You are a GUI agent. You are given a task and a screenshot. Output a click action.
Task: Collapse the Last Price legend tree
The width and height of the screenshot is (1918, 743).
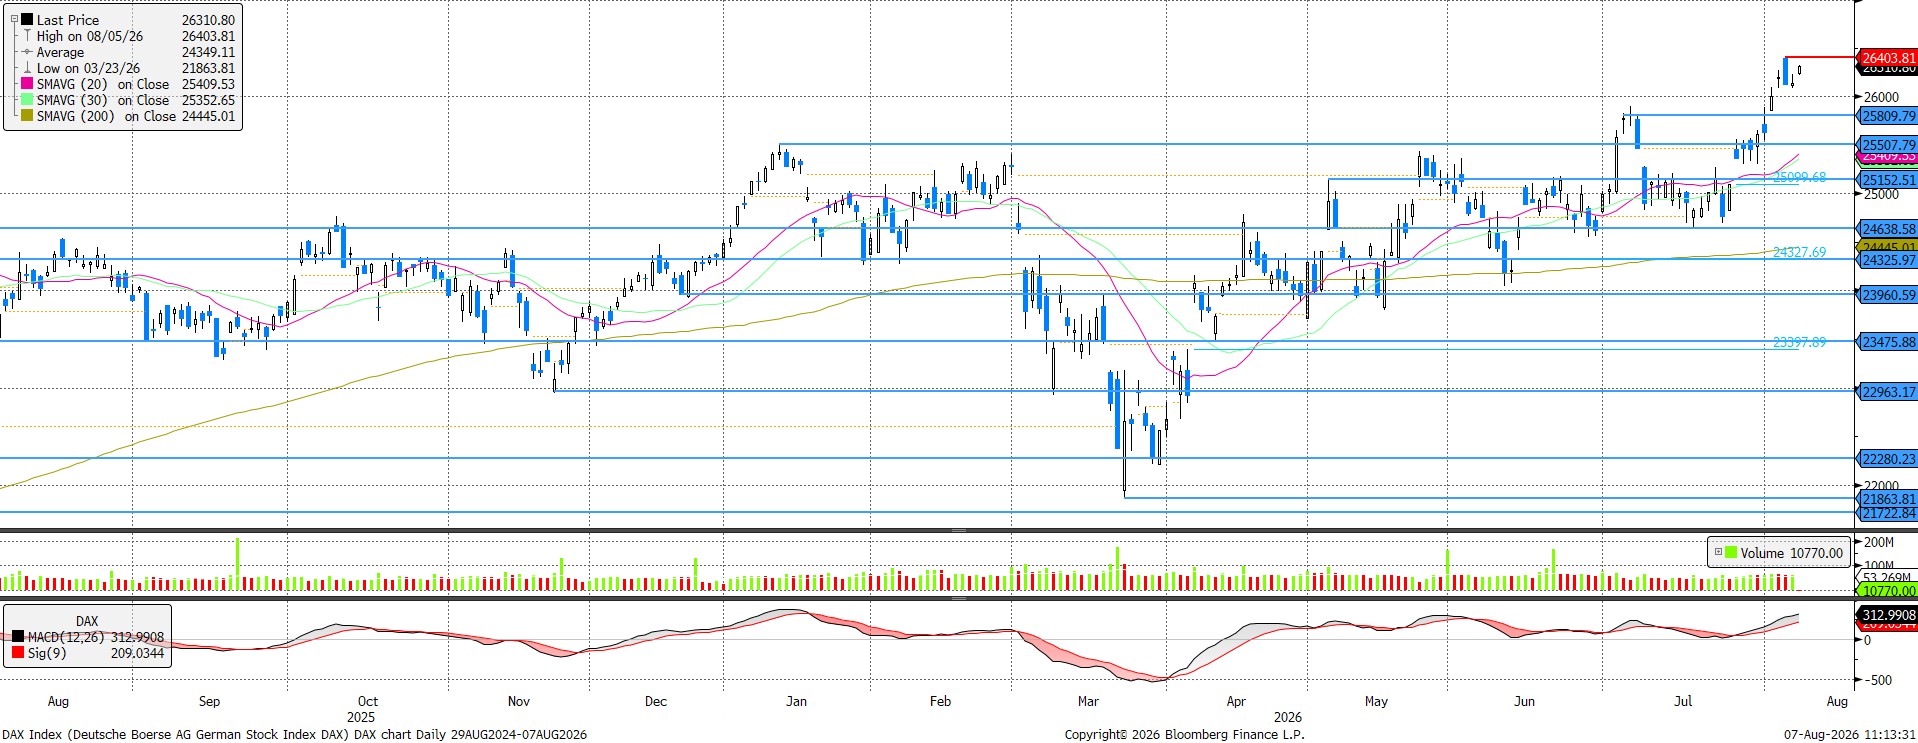(12, 20)
